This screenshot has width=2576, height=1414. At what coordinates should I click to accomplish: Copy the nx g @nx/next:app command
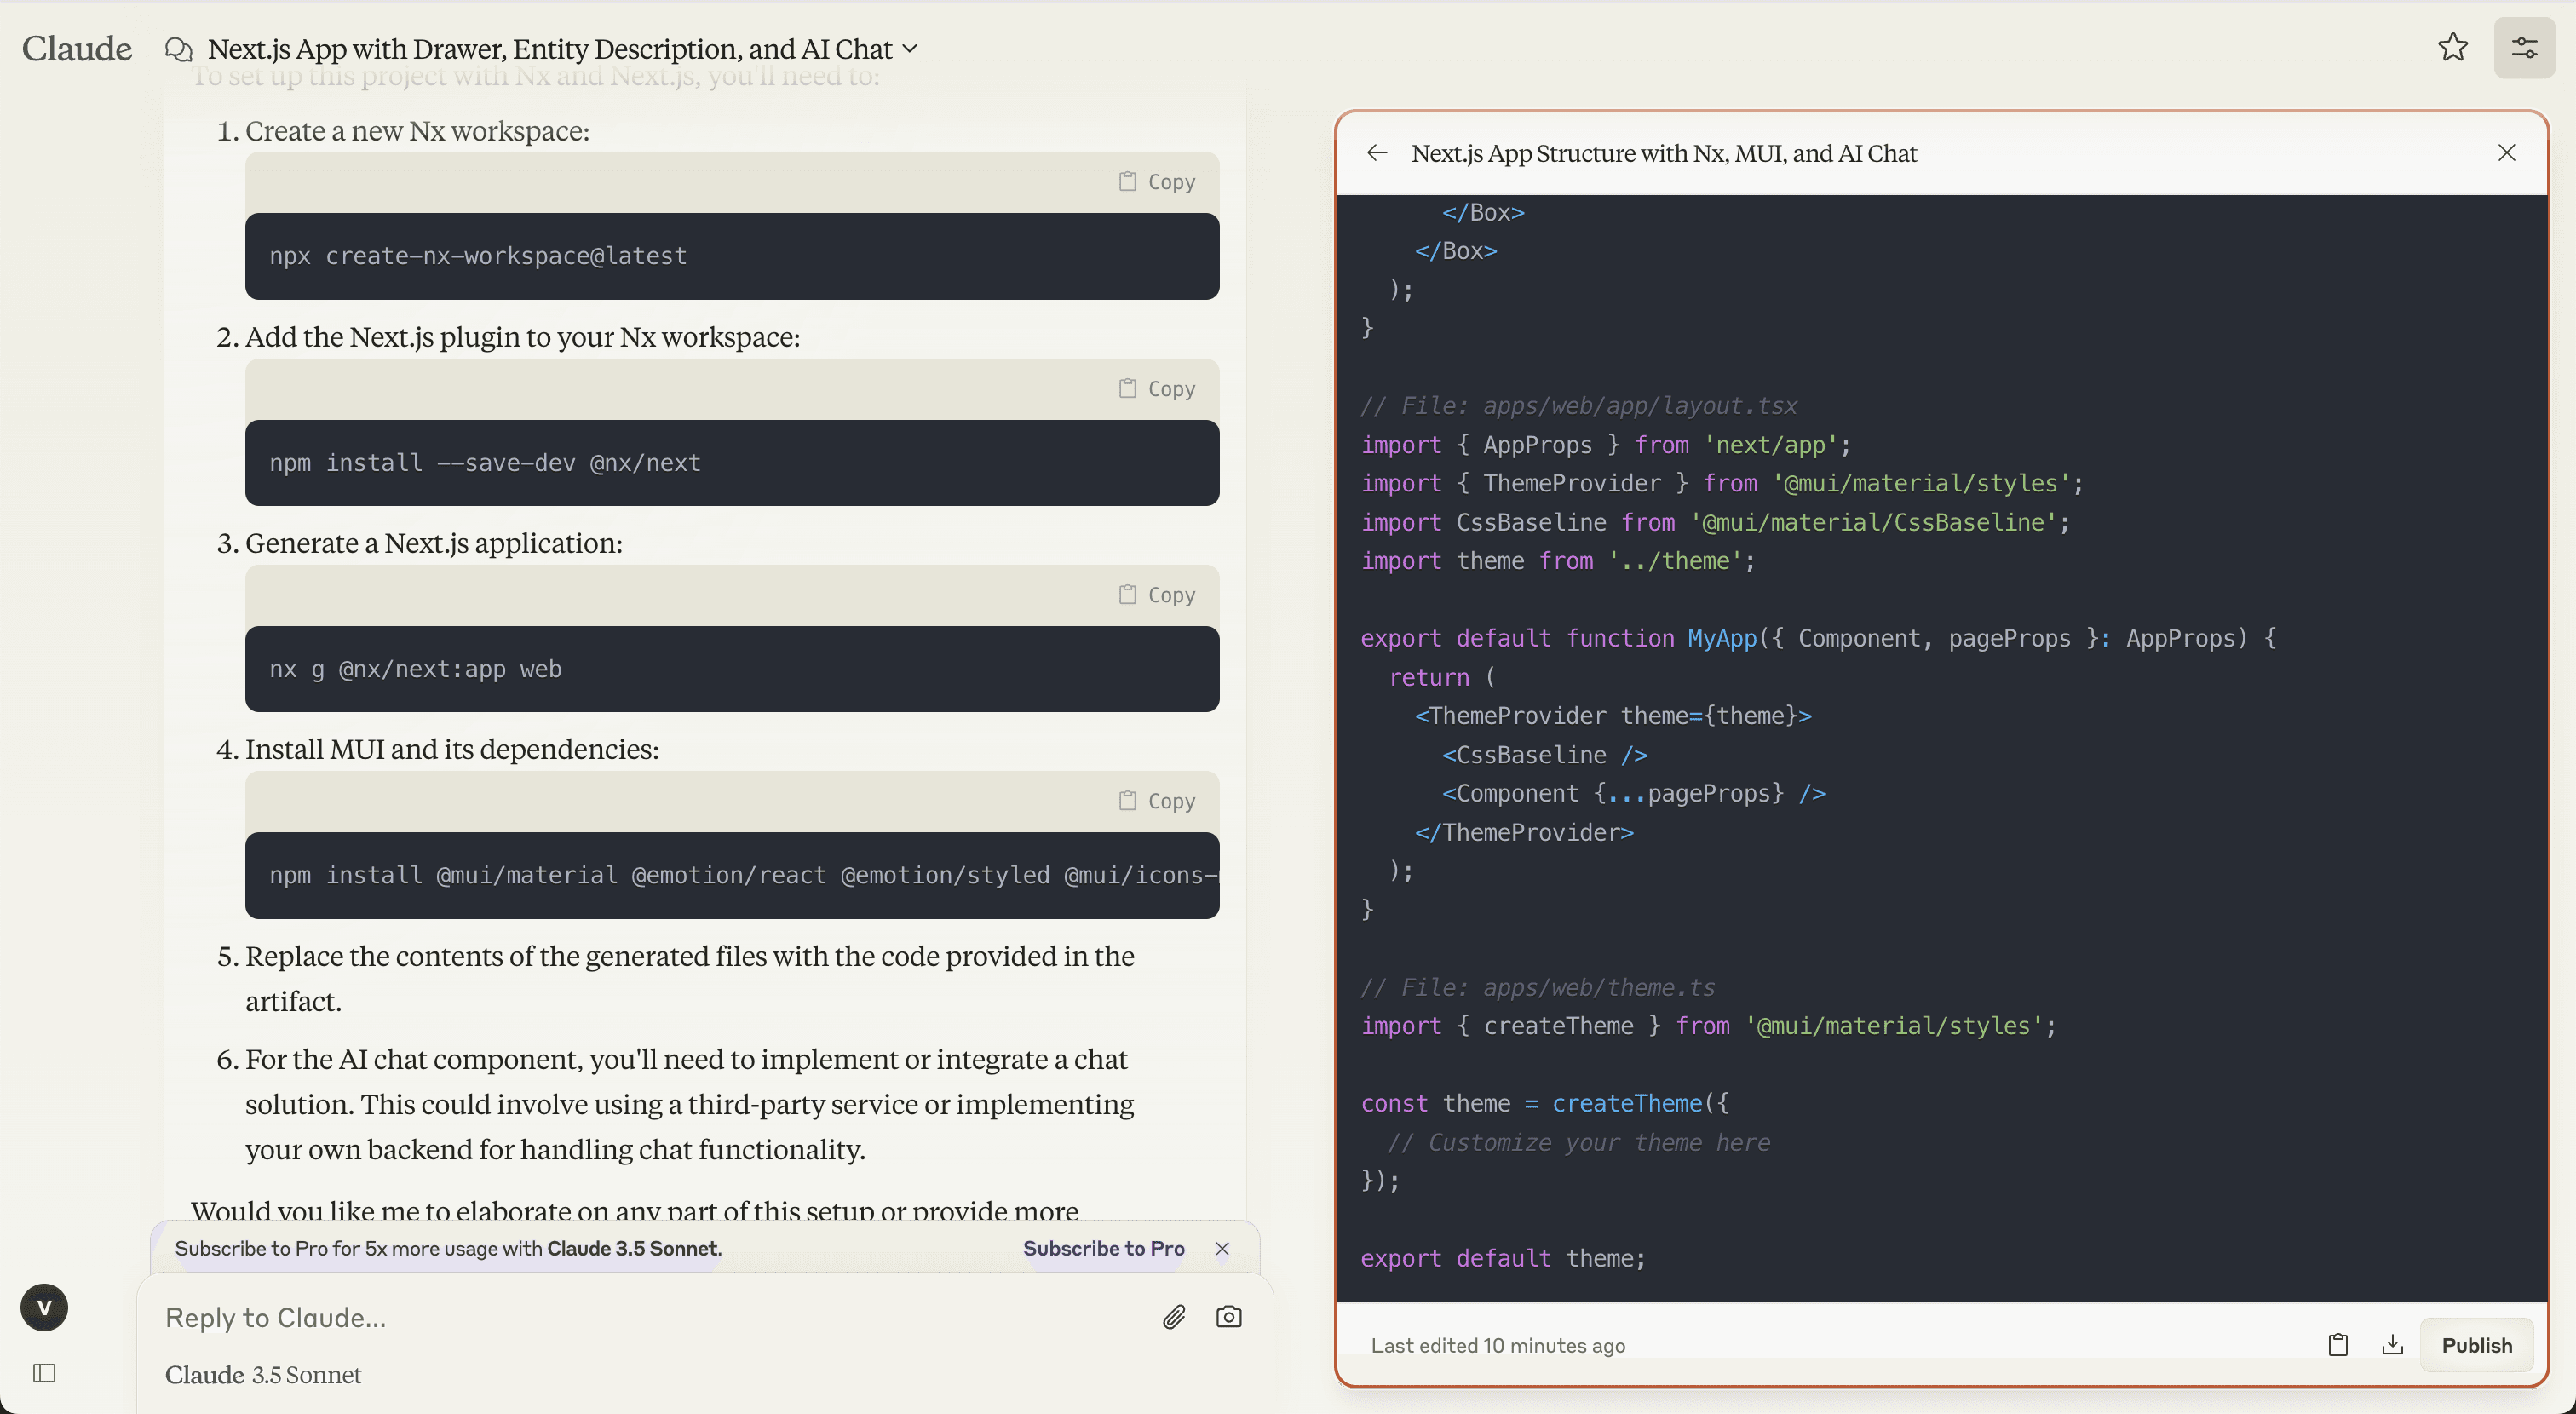tap(1157, 595)
